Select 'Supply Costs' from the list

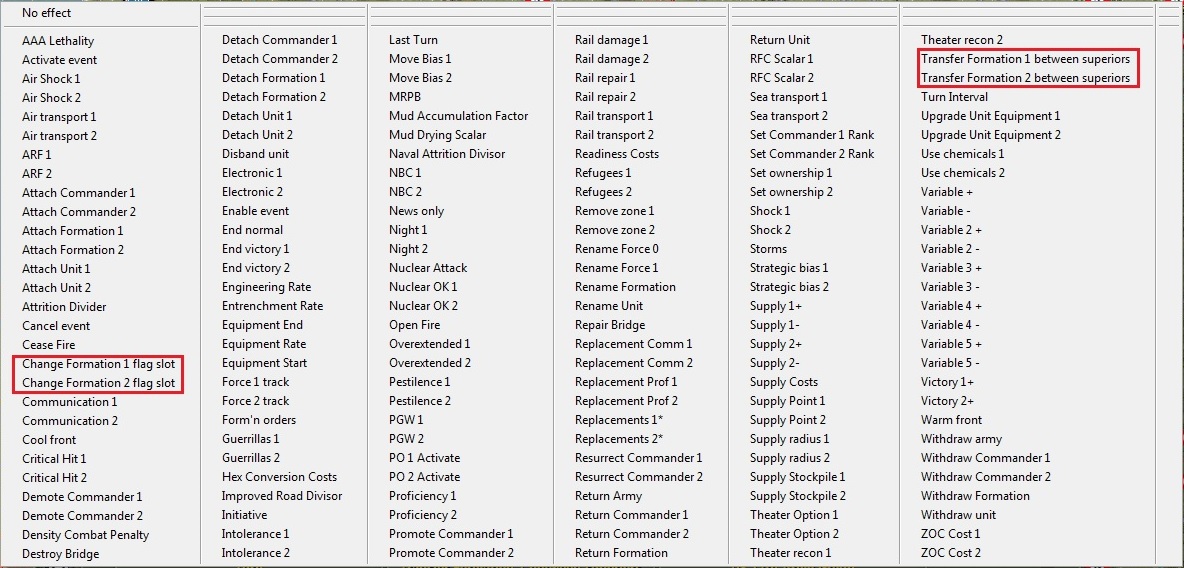point(784,381)
